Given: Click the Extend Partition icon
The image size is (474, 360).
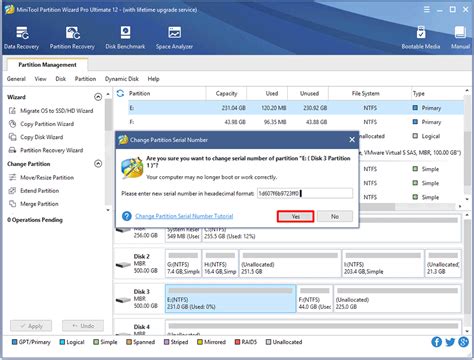Looking at the screenshot, I should click(12, 191).
